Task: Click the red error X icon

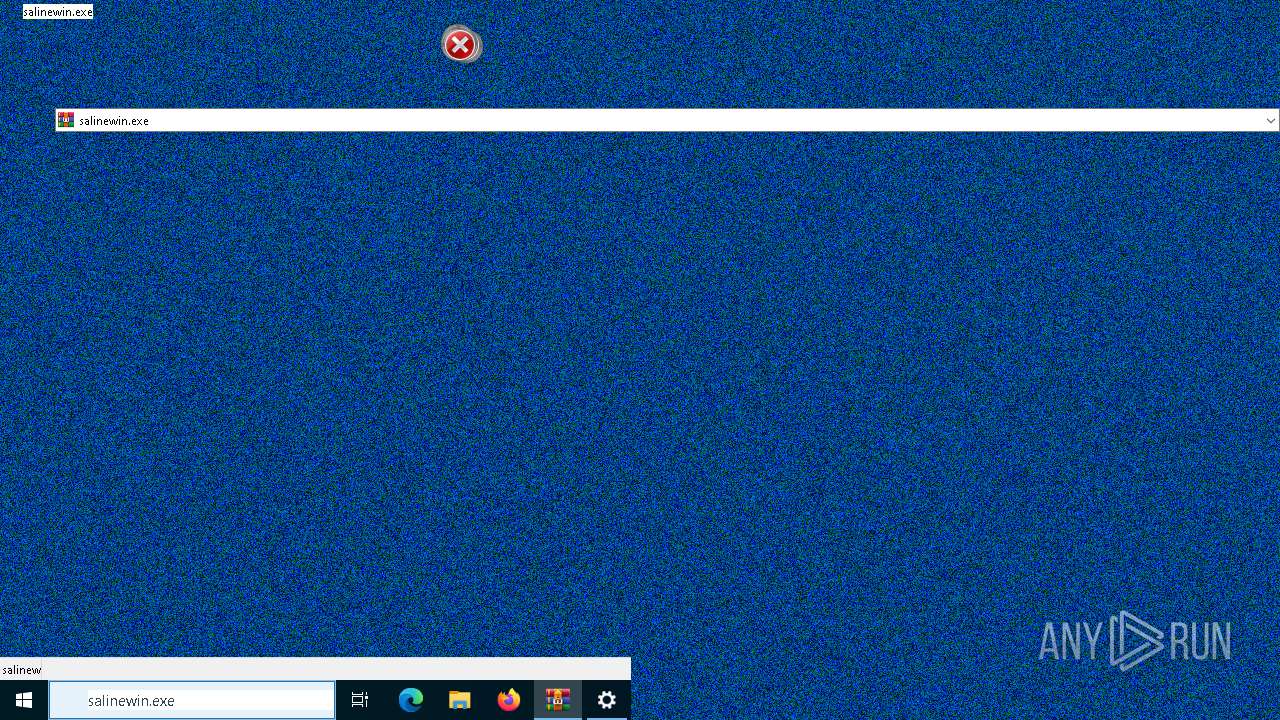Action: [460, 45]
